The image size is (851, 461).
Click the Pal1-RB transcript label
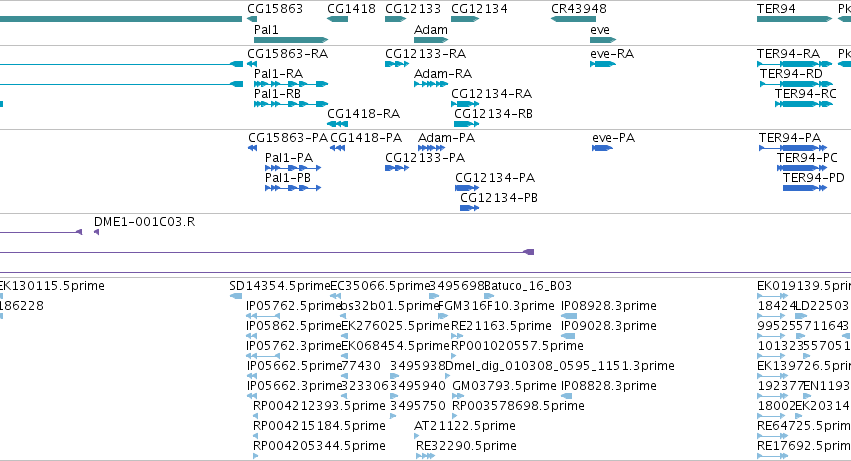click(x=277, y=93)
